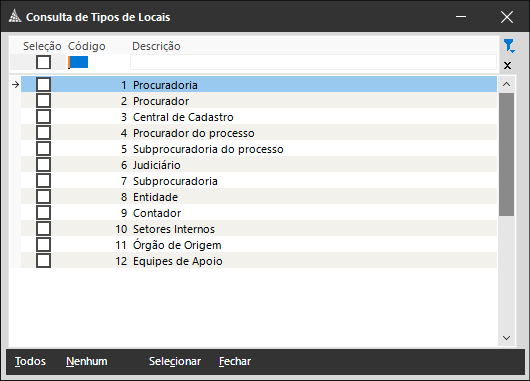530x381 pixels.
Task: Tick the checkbox for Procuradoria
Action: (44, 85)
